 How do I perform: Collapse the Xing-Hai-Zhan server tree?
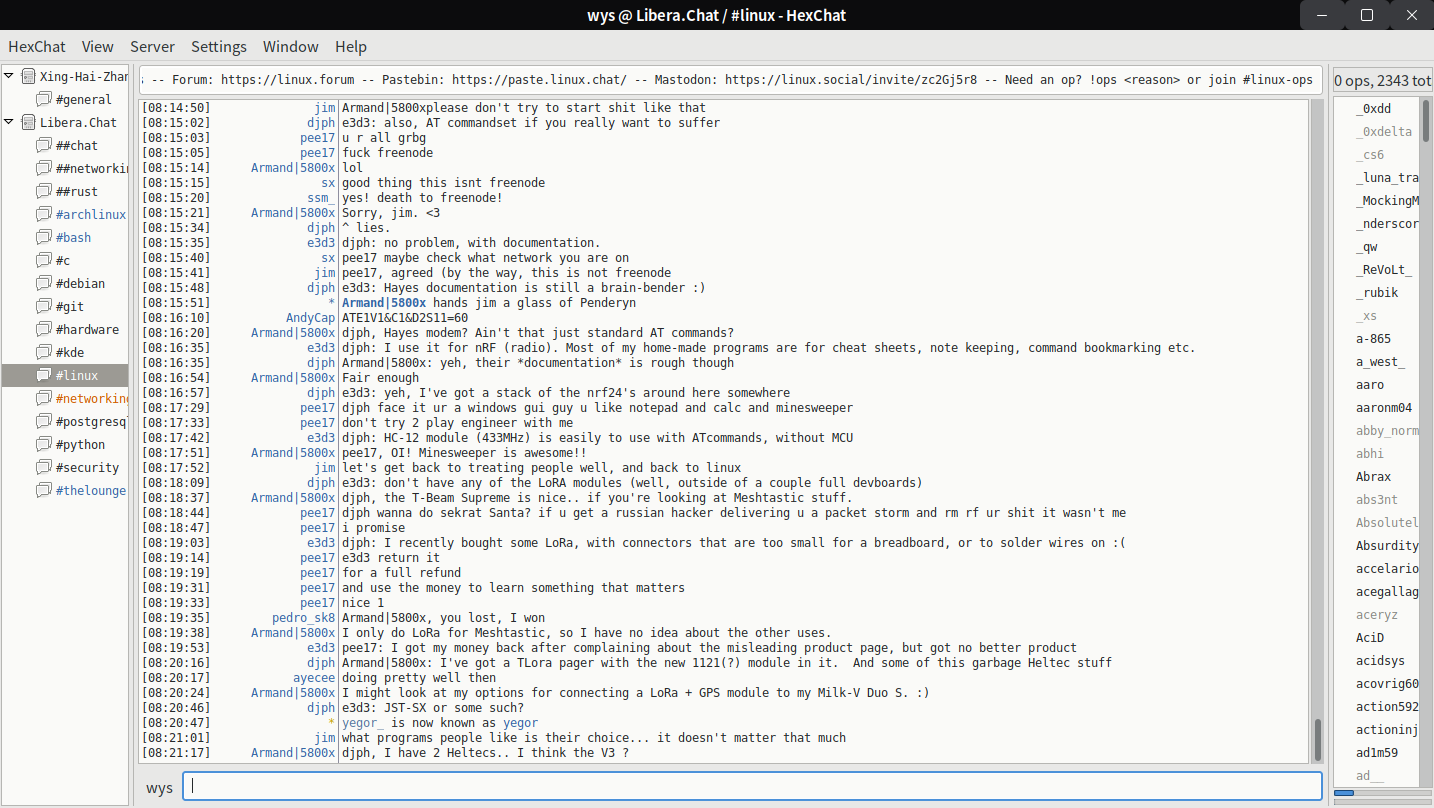point(9,76)
